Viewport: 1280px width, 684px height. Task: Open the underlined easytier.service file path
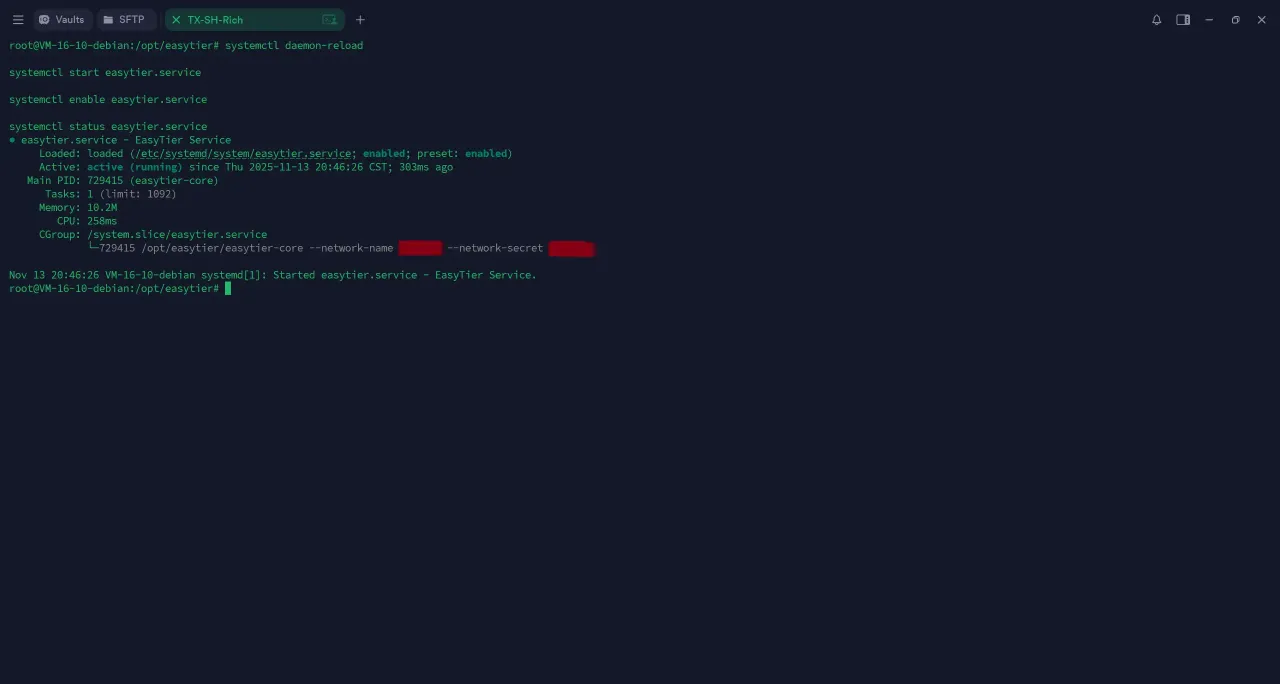pos(243,153)
